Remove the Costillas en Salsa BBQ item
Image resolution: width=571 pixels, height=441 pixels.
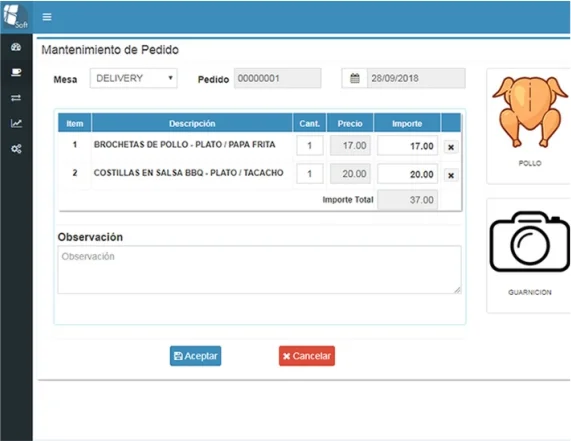click(451, 176)
